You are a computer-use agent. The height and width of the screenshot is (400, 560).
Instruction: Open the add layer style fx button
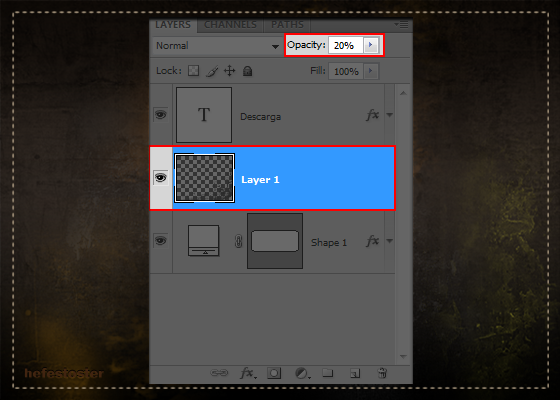pyautogui.click(x=248, y=373)
